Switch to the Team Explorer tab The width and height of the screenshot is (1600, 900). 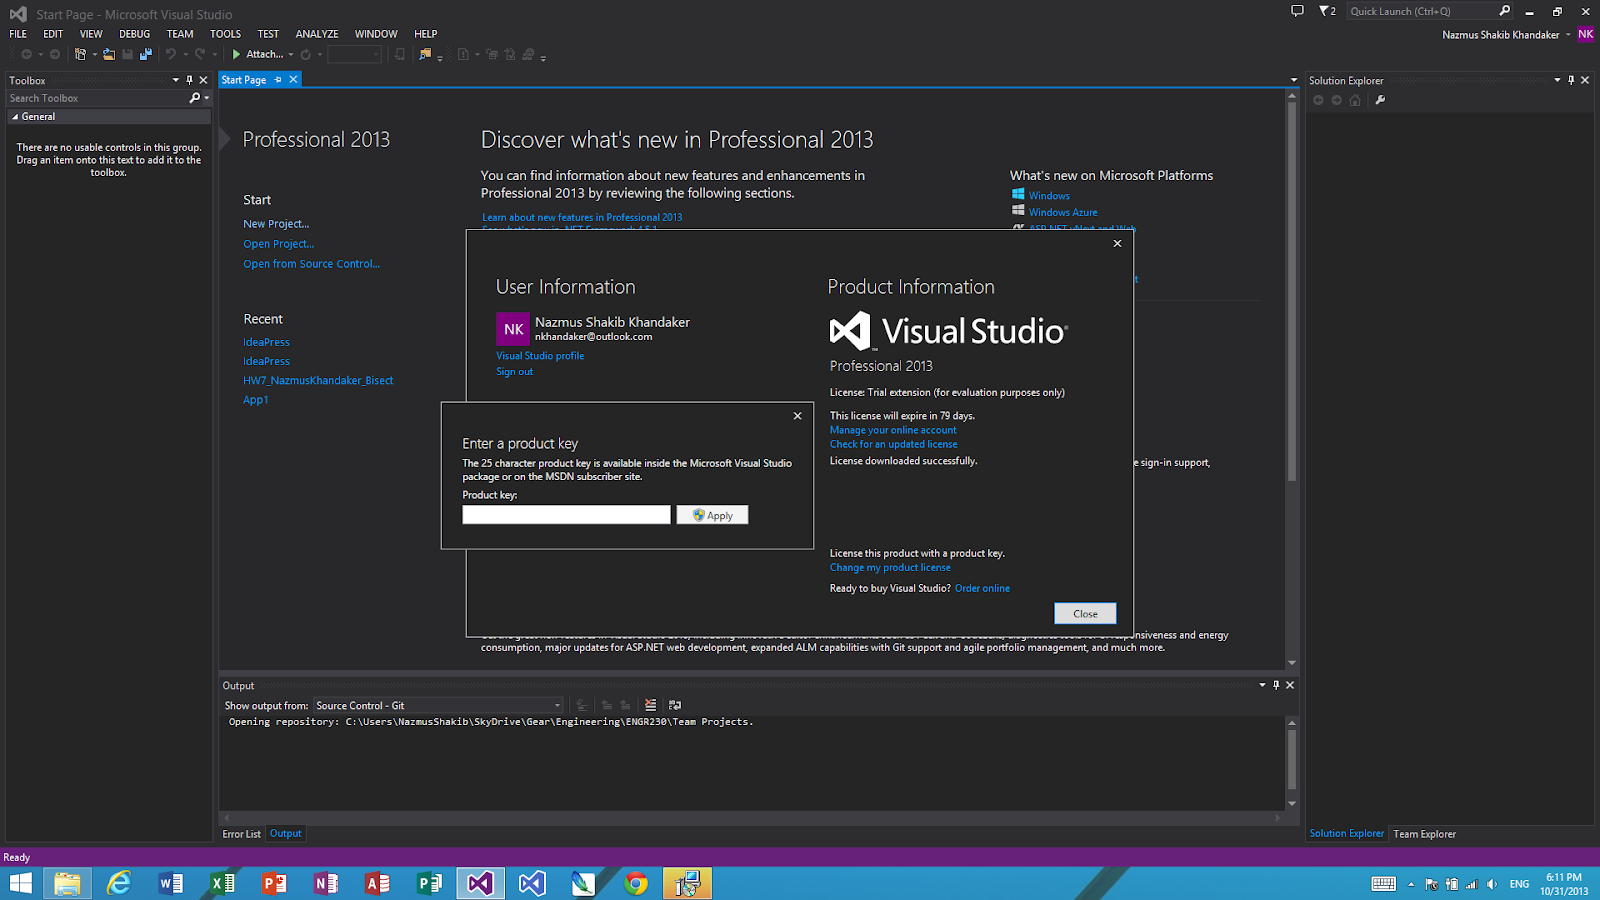coord(1424,833)
